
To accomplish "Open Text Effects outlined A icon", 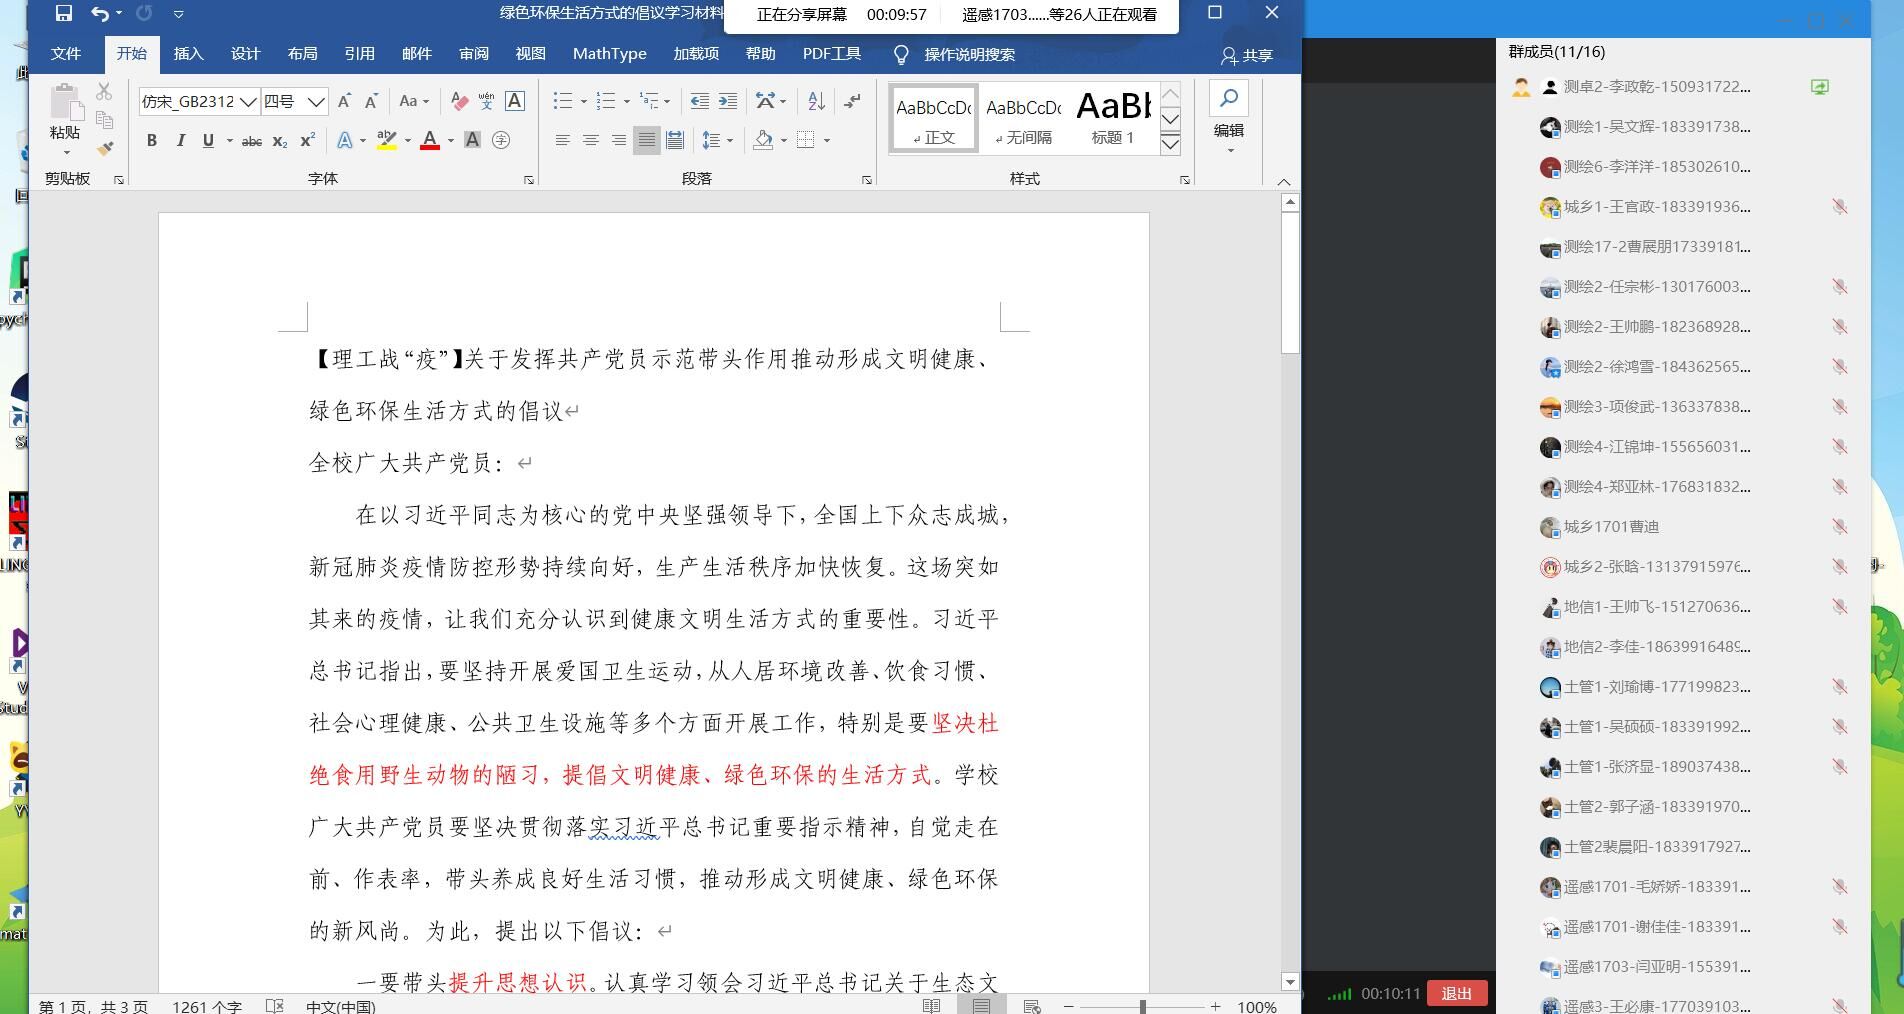I will [x=345, y=140].
